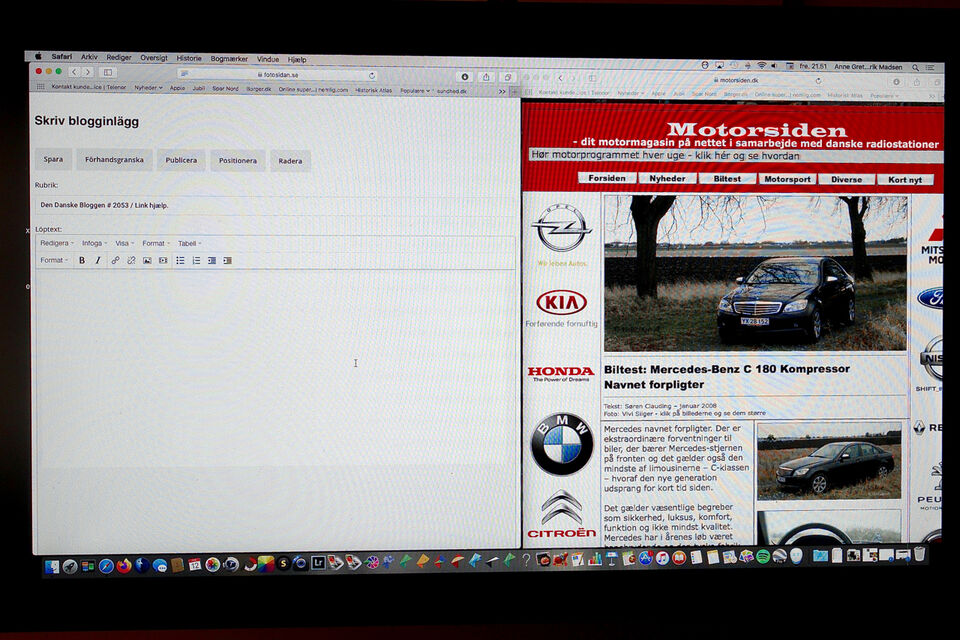Toggle italic formatting in the editor
This screenshot has height=640, width=960.
(x=97, y=260)
